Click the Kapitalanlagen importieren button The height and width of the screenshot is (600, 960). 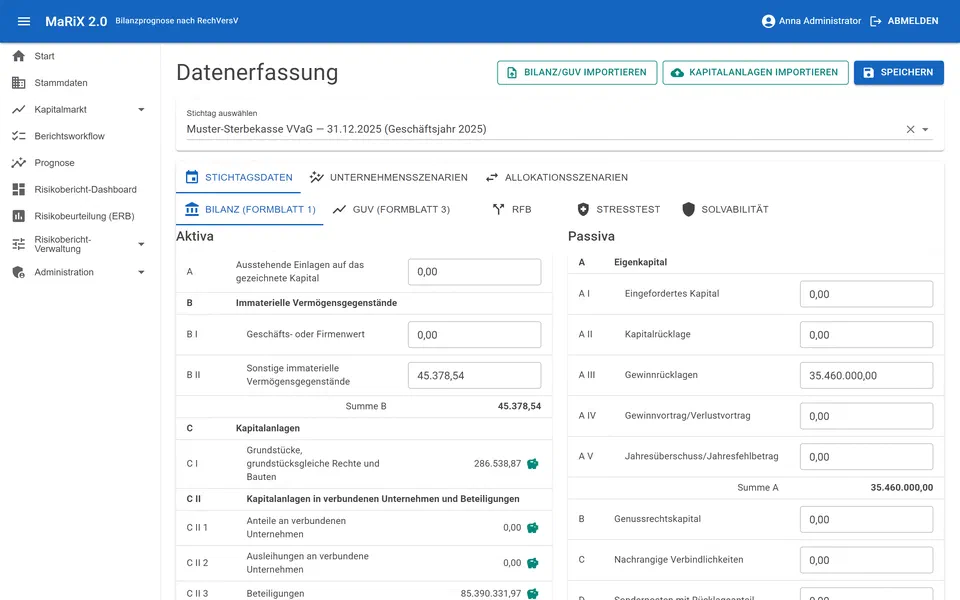(756, 72)
